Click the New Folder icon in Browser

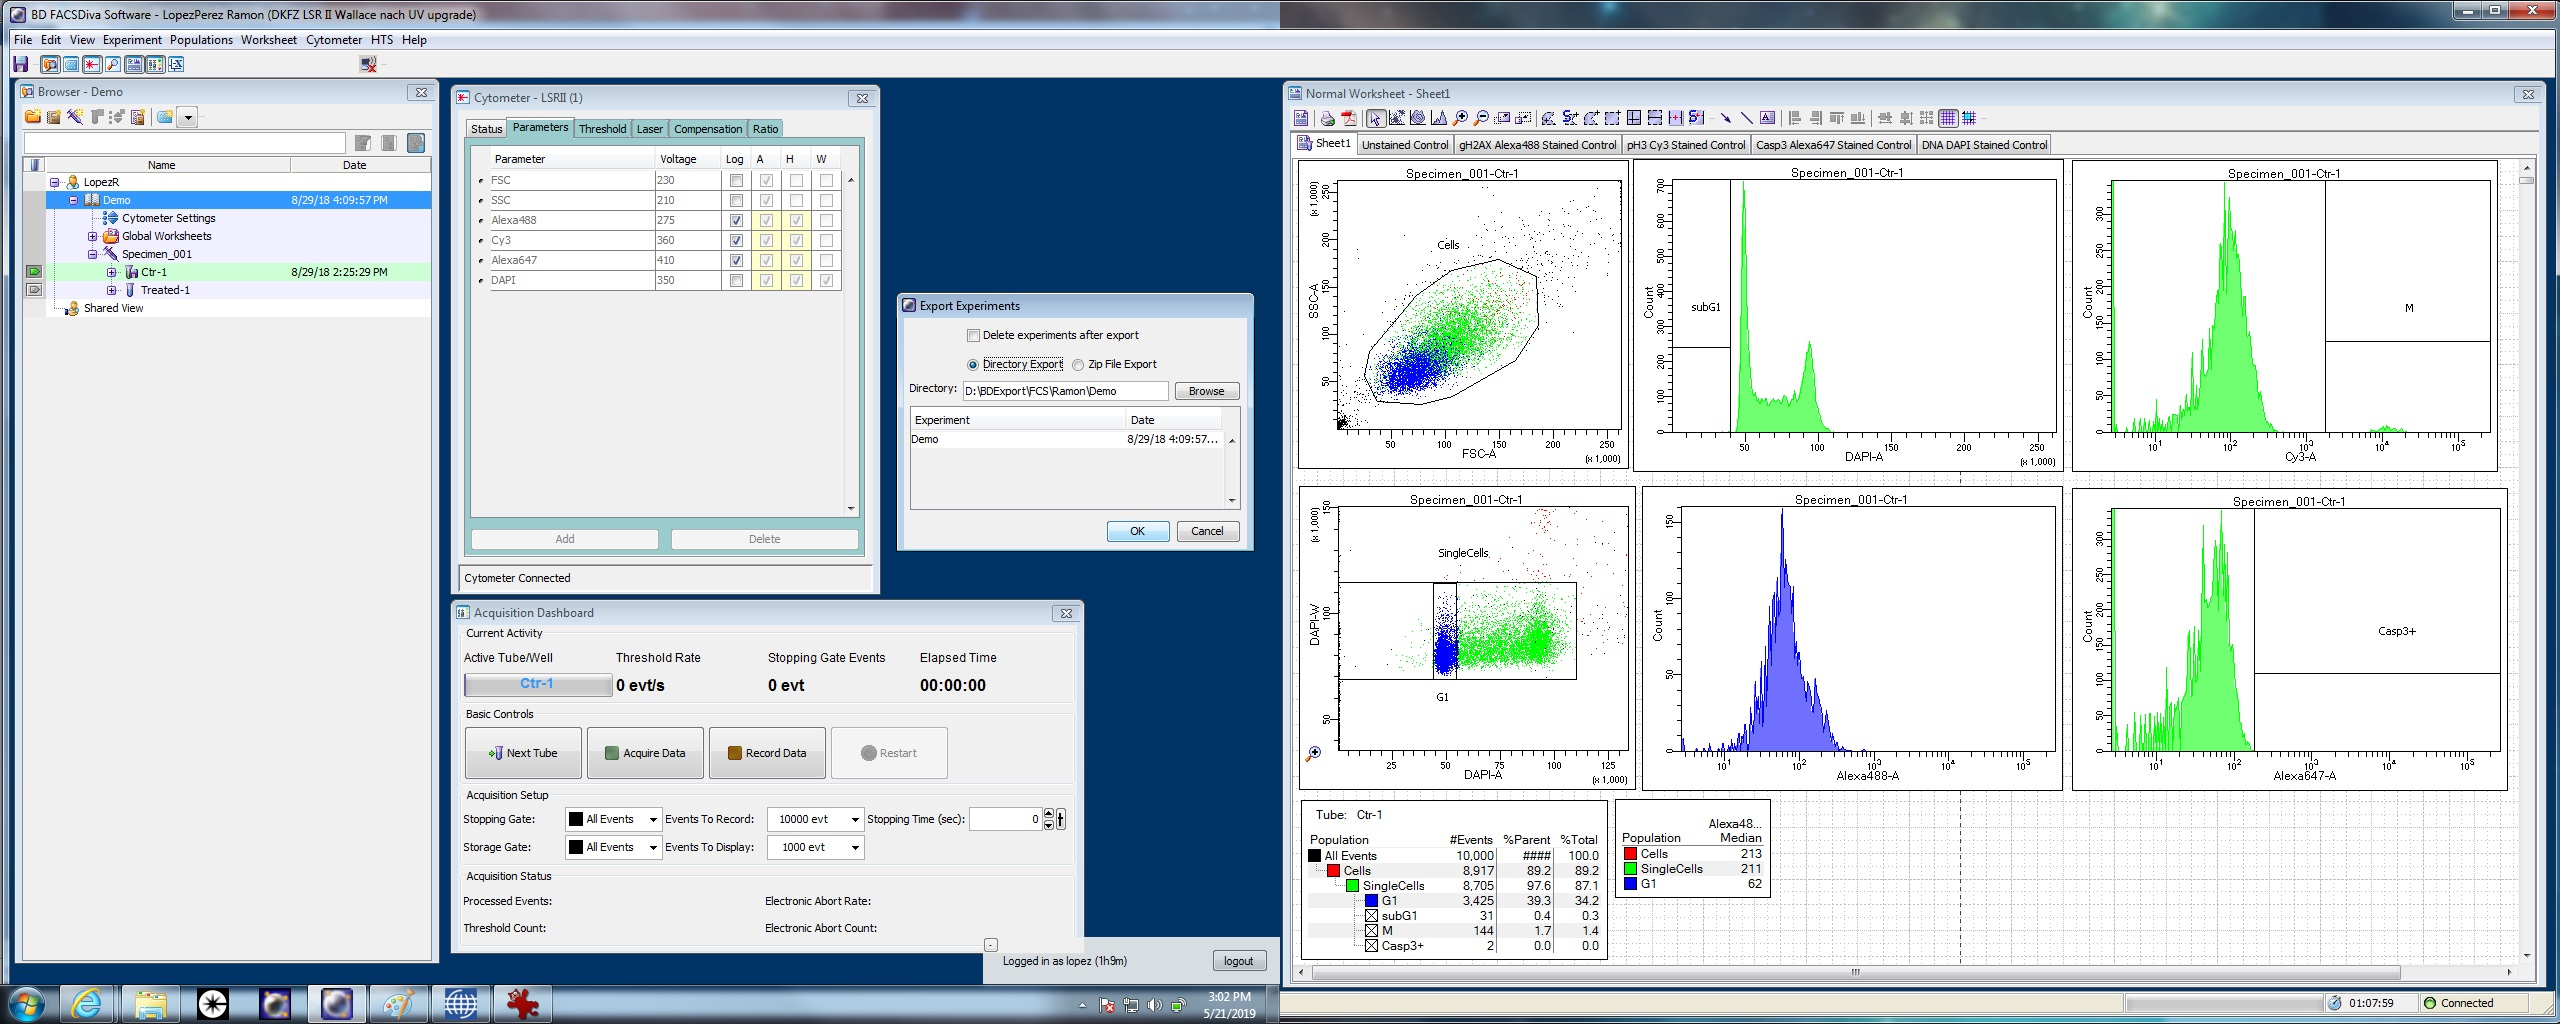pyautogui.click(x=33, y=117)
